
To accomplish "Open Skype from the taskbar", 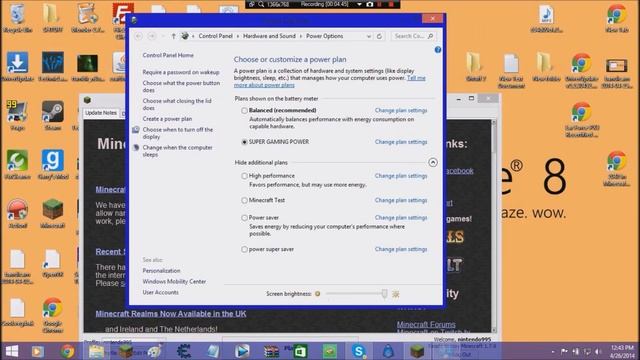I will click(x=358, y=351).
